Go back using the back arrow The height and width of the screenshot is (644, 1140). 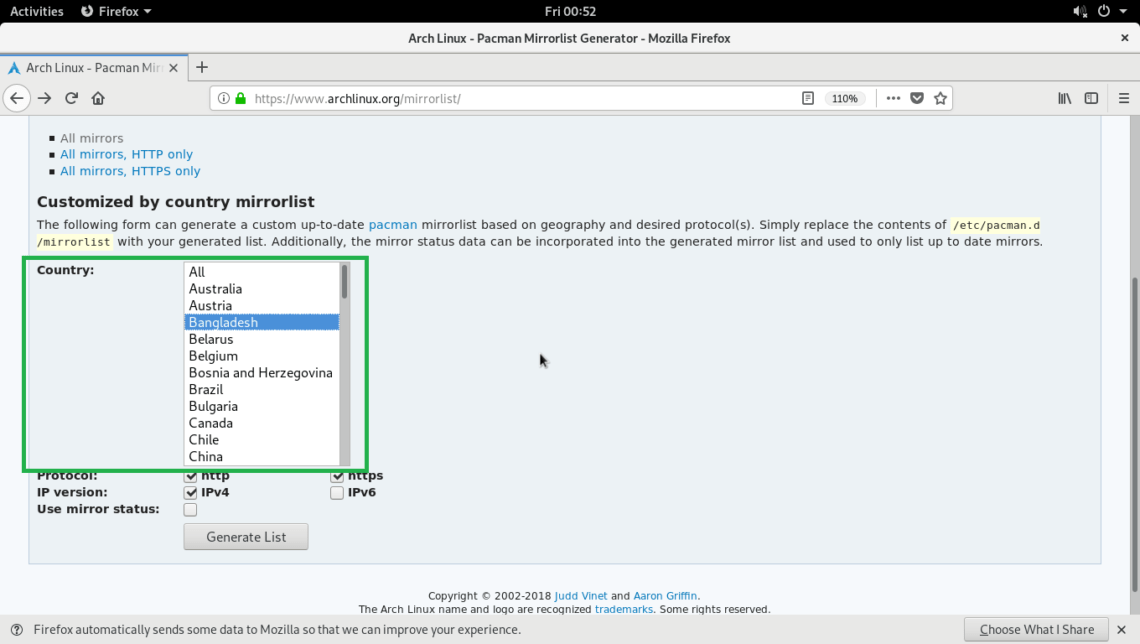pyautogui.click(x=17, y=98)
